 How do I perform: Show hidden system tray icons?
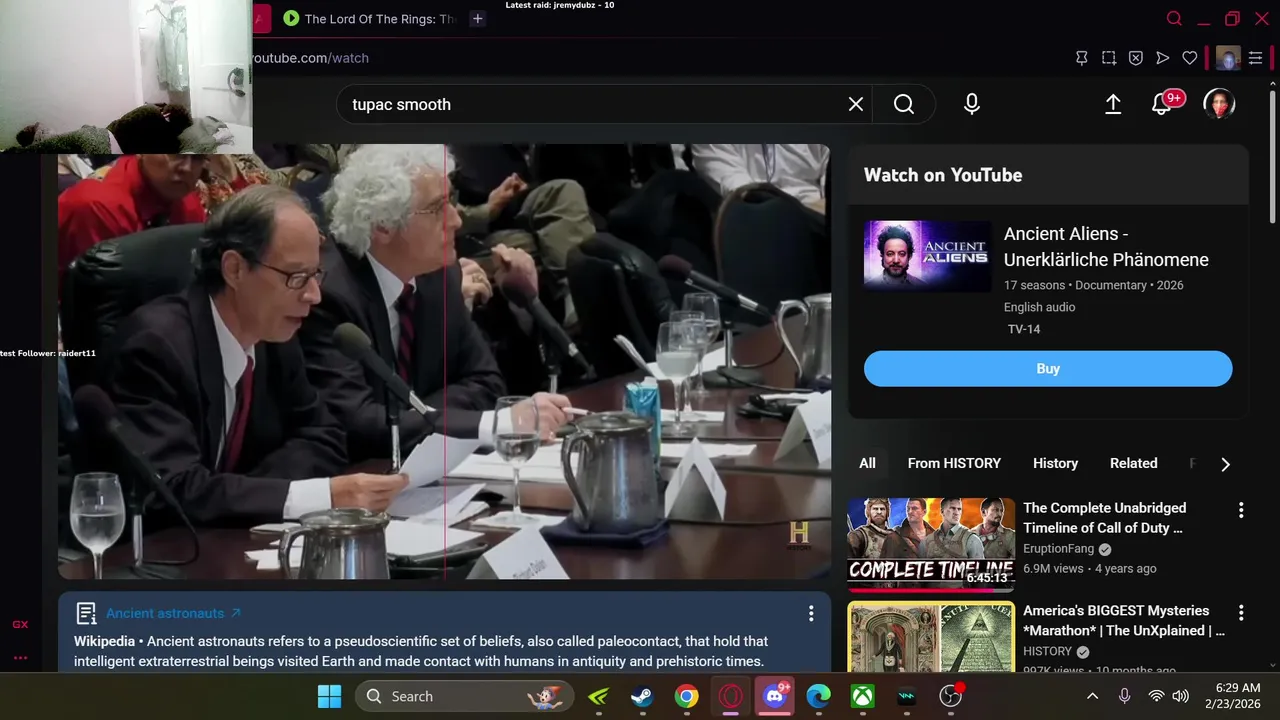click(x=1092, y=696)
